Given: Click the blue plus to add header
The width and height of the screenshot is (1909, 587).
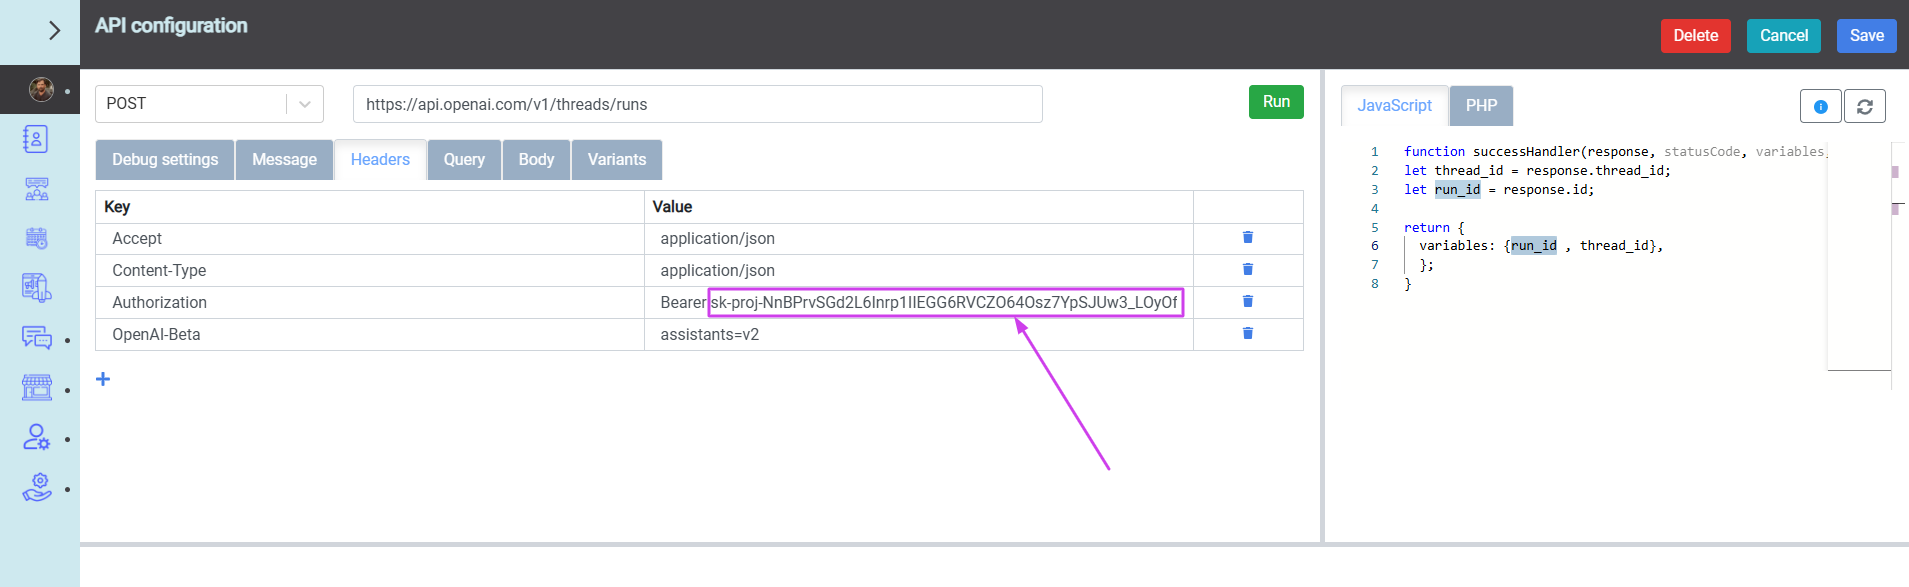Looking at the screenshot, I should coord(103,379).
